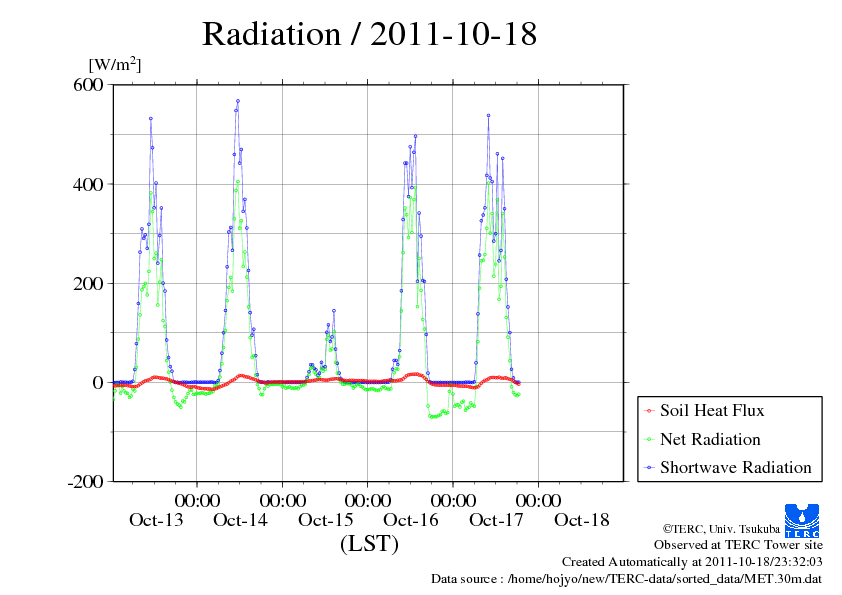Click the Oct-13 date label
Screen dimensions: 842x595
[x=156, y=520]
